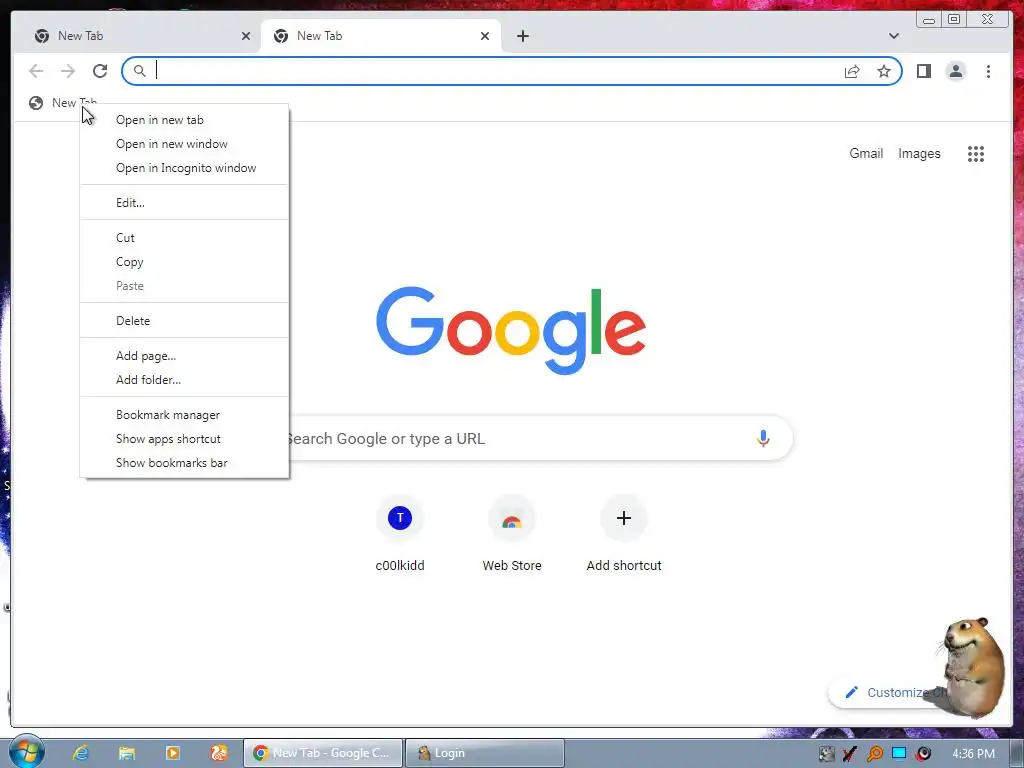Image resolution: width=1024 pixels, height=768 pixels.
Task: Click Delete in the context menu
Action: point(184,321)
